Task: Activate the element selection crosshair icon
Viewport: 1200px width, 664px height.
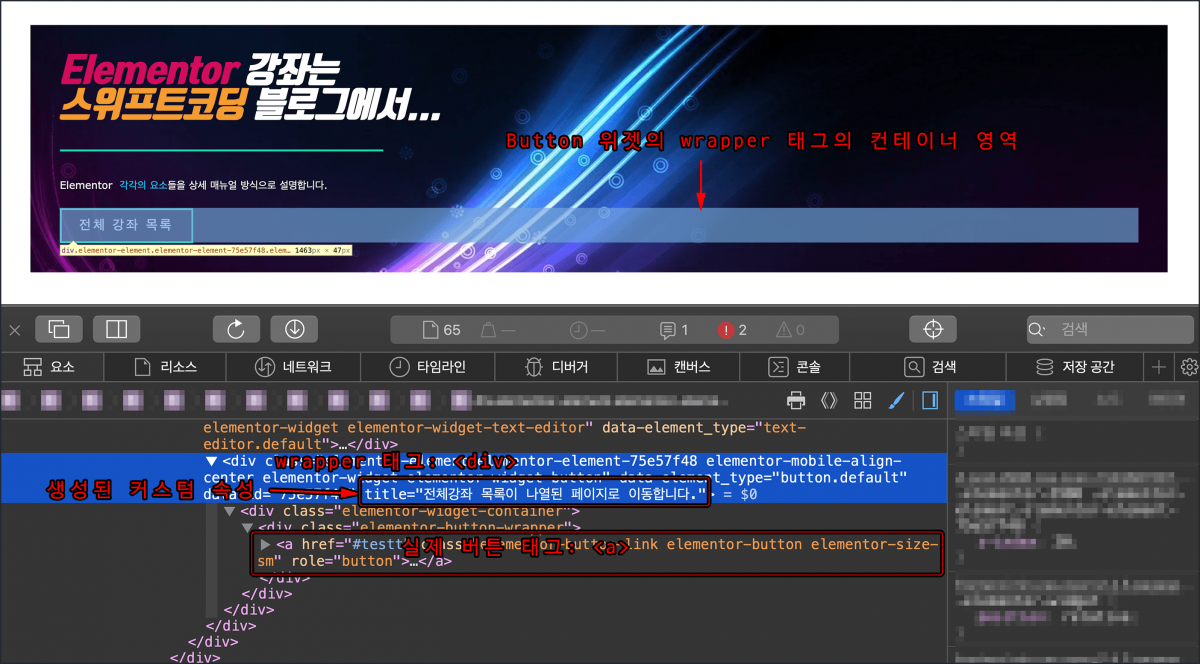Action: (x=932, y=329)
